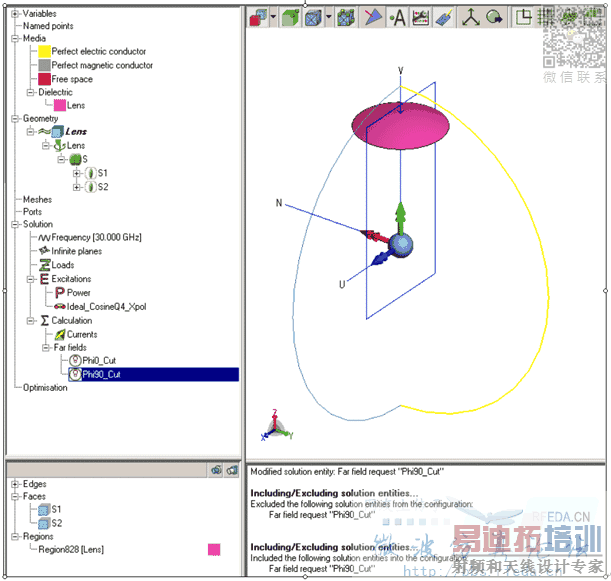Click the Power 'P' icon
Viewport: 611px width, 581px height.
(59, 293)
